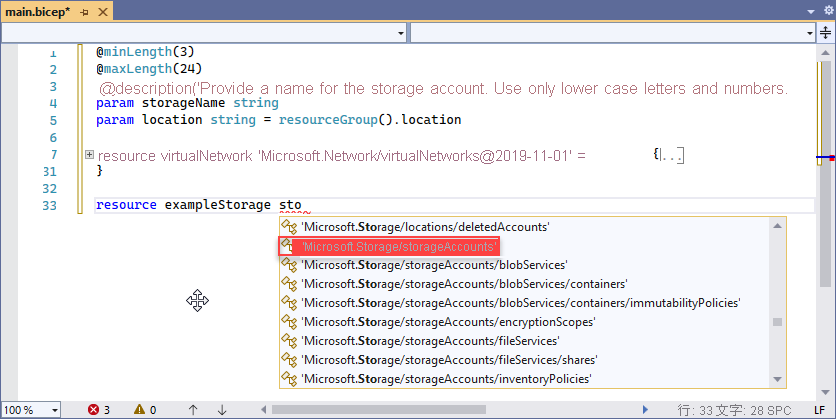This screenshot has height=419, width=836.
Task: Click the 'sto' text on line 33
Action: coord(290,205)
